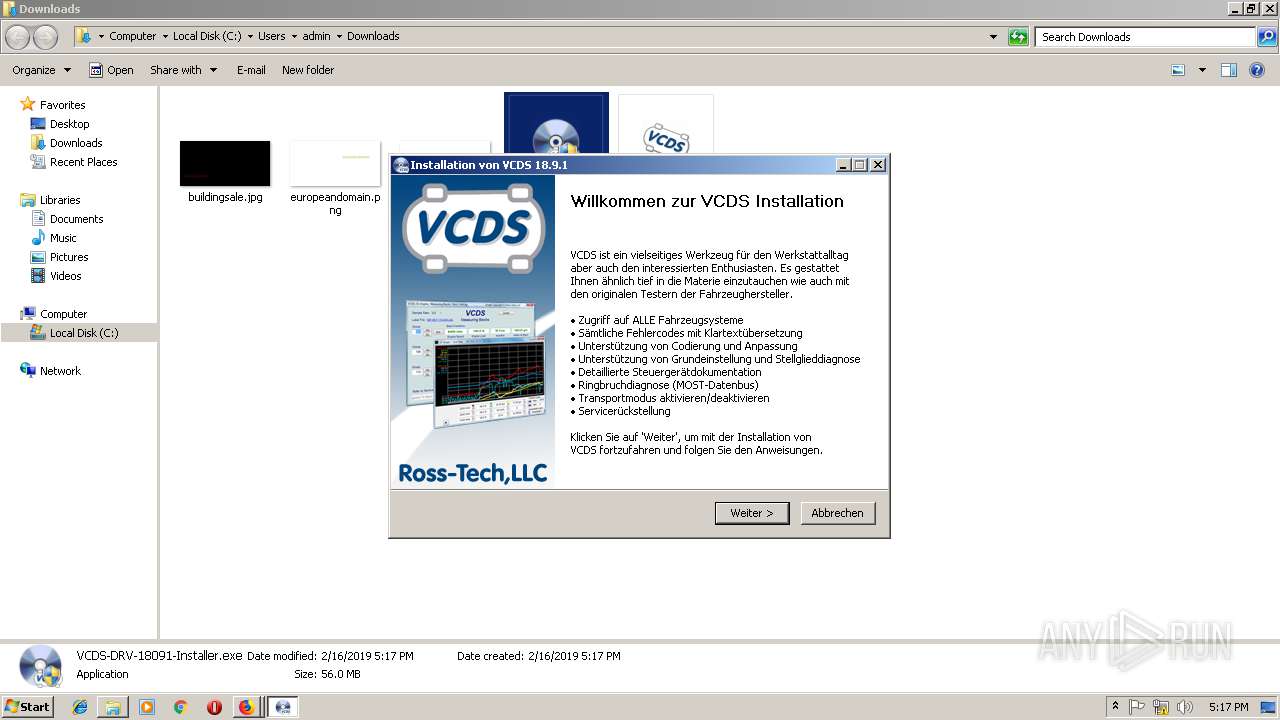Image resolution: width=1280 pixels, height=720 pixels.
Task: Click Users in the address breadcrumb
Action: (x=271, y=36)
